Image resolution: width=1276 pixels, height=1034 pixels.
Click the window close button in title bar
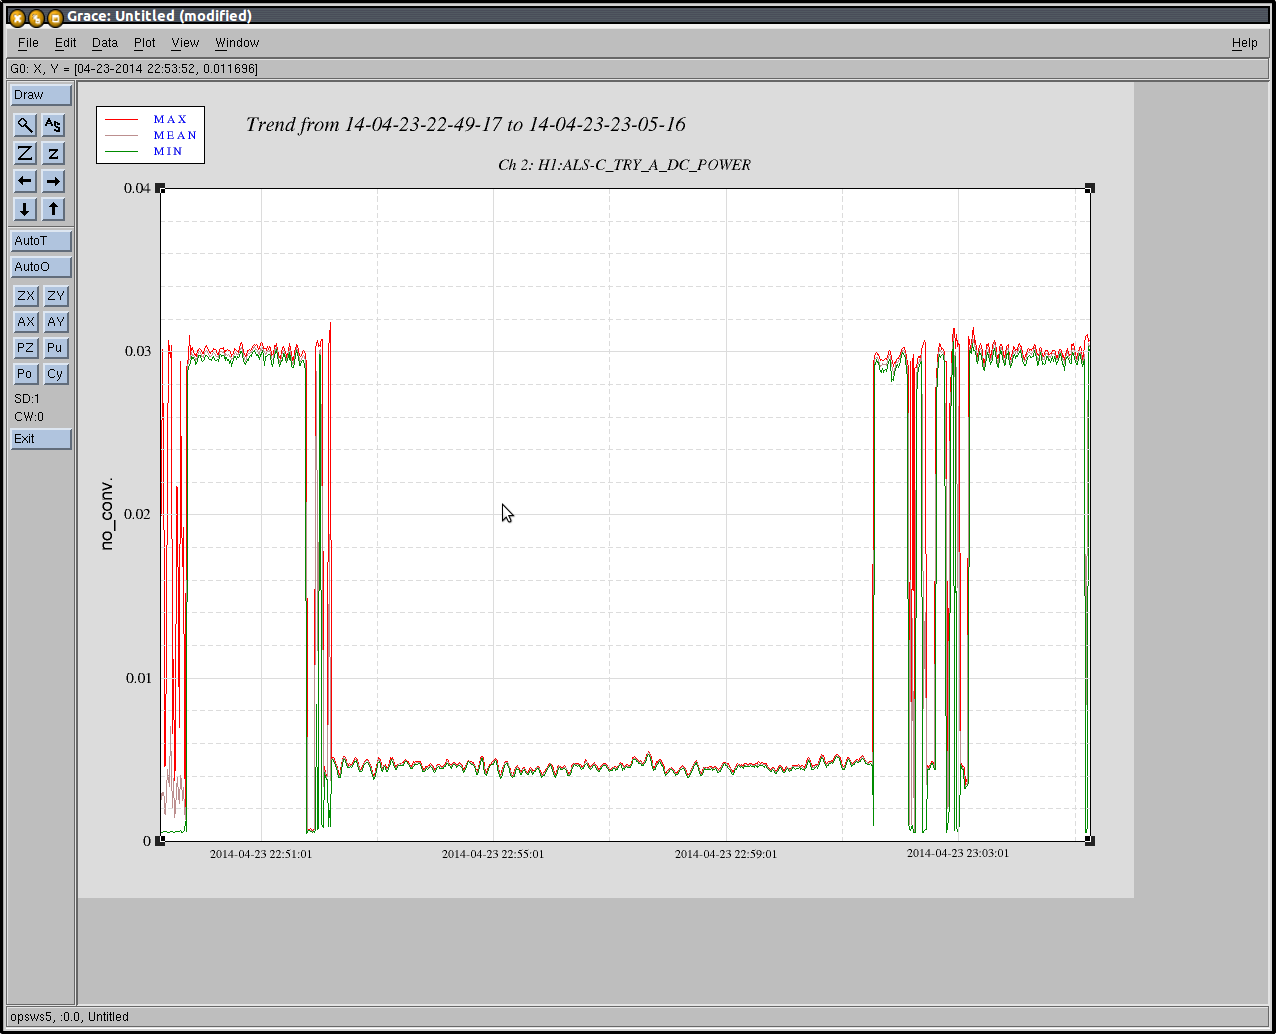(17, 17)
